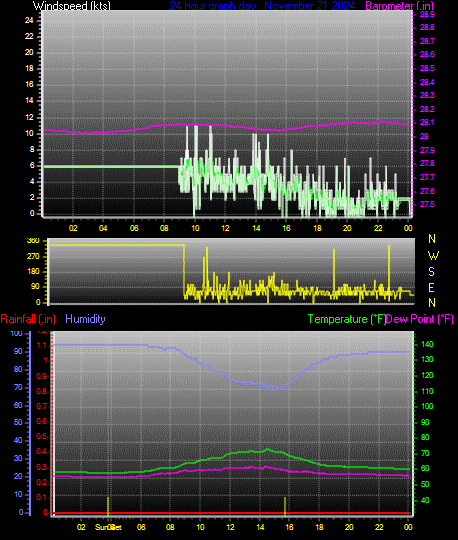Click the '24 hour graph day : November 21 2024' heading
The width and height of the screenshot is (458, 540).
click(262, 6)
